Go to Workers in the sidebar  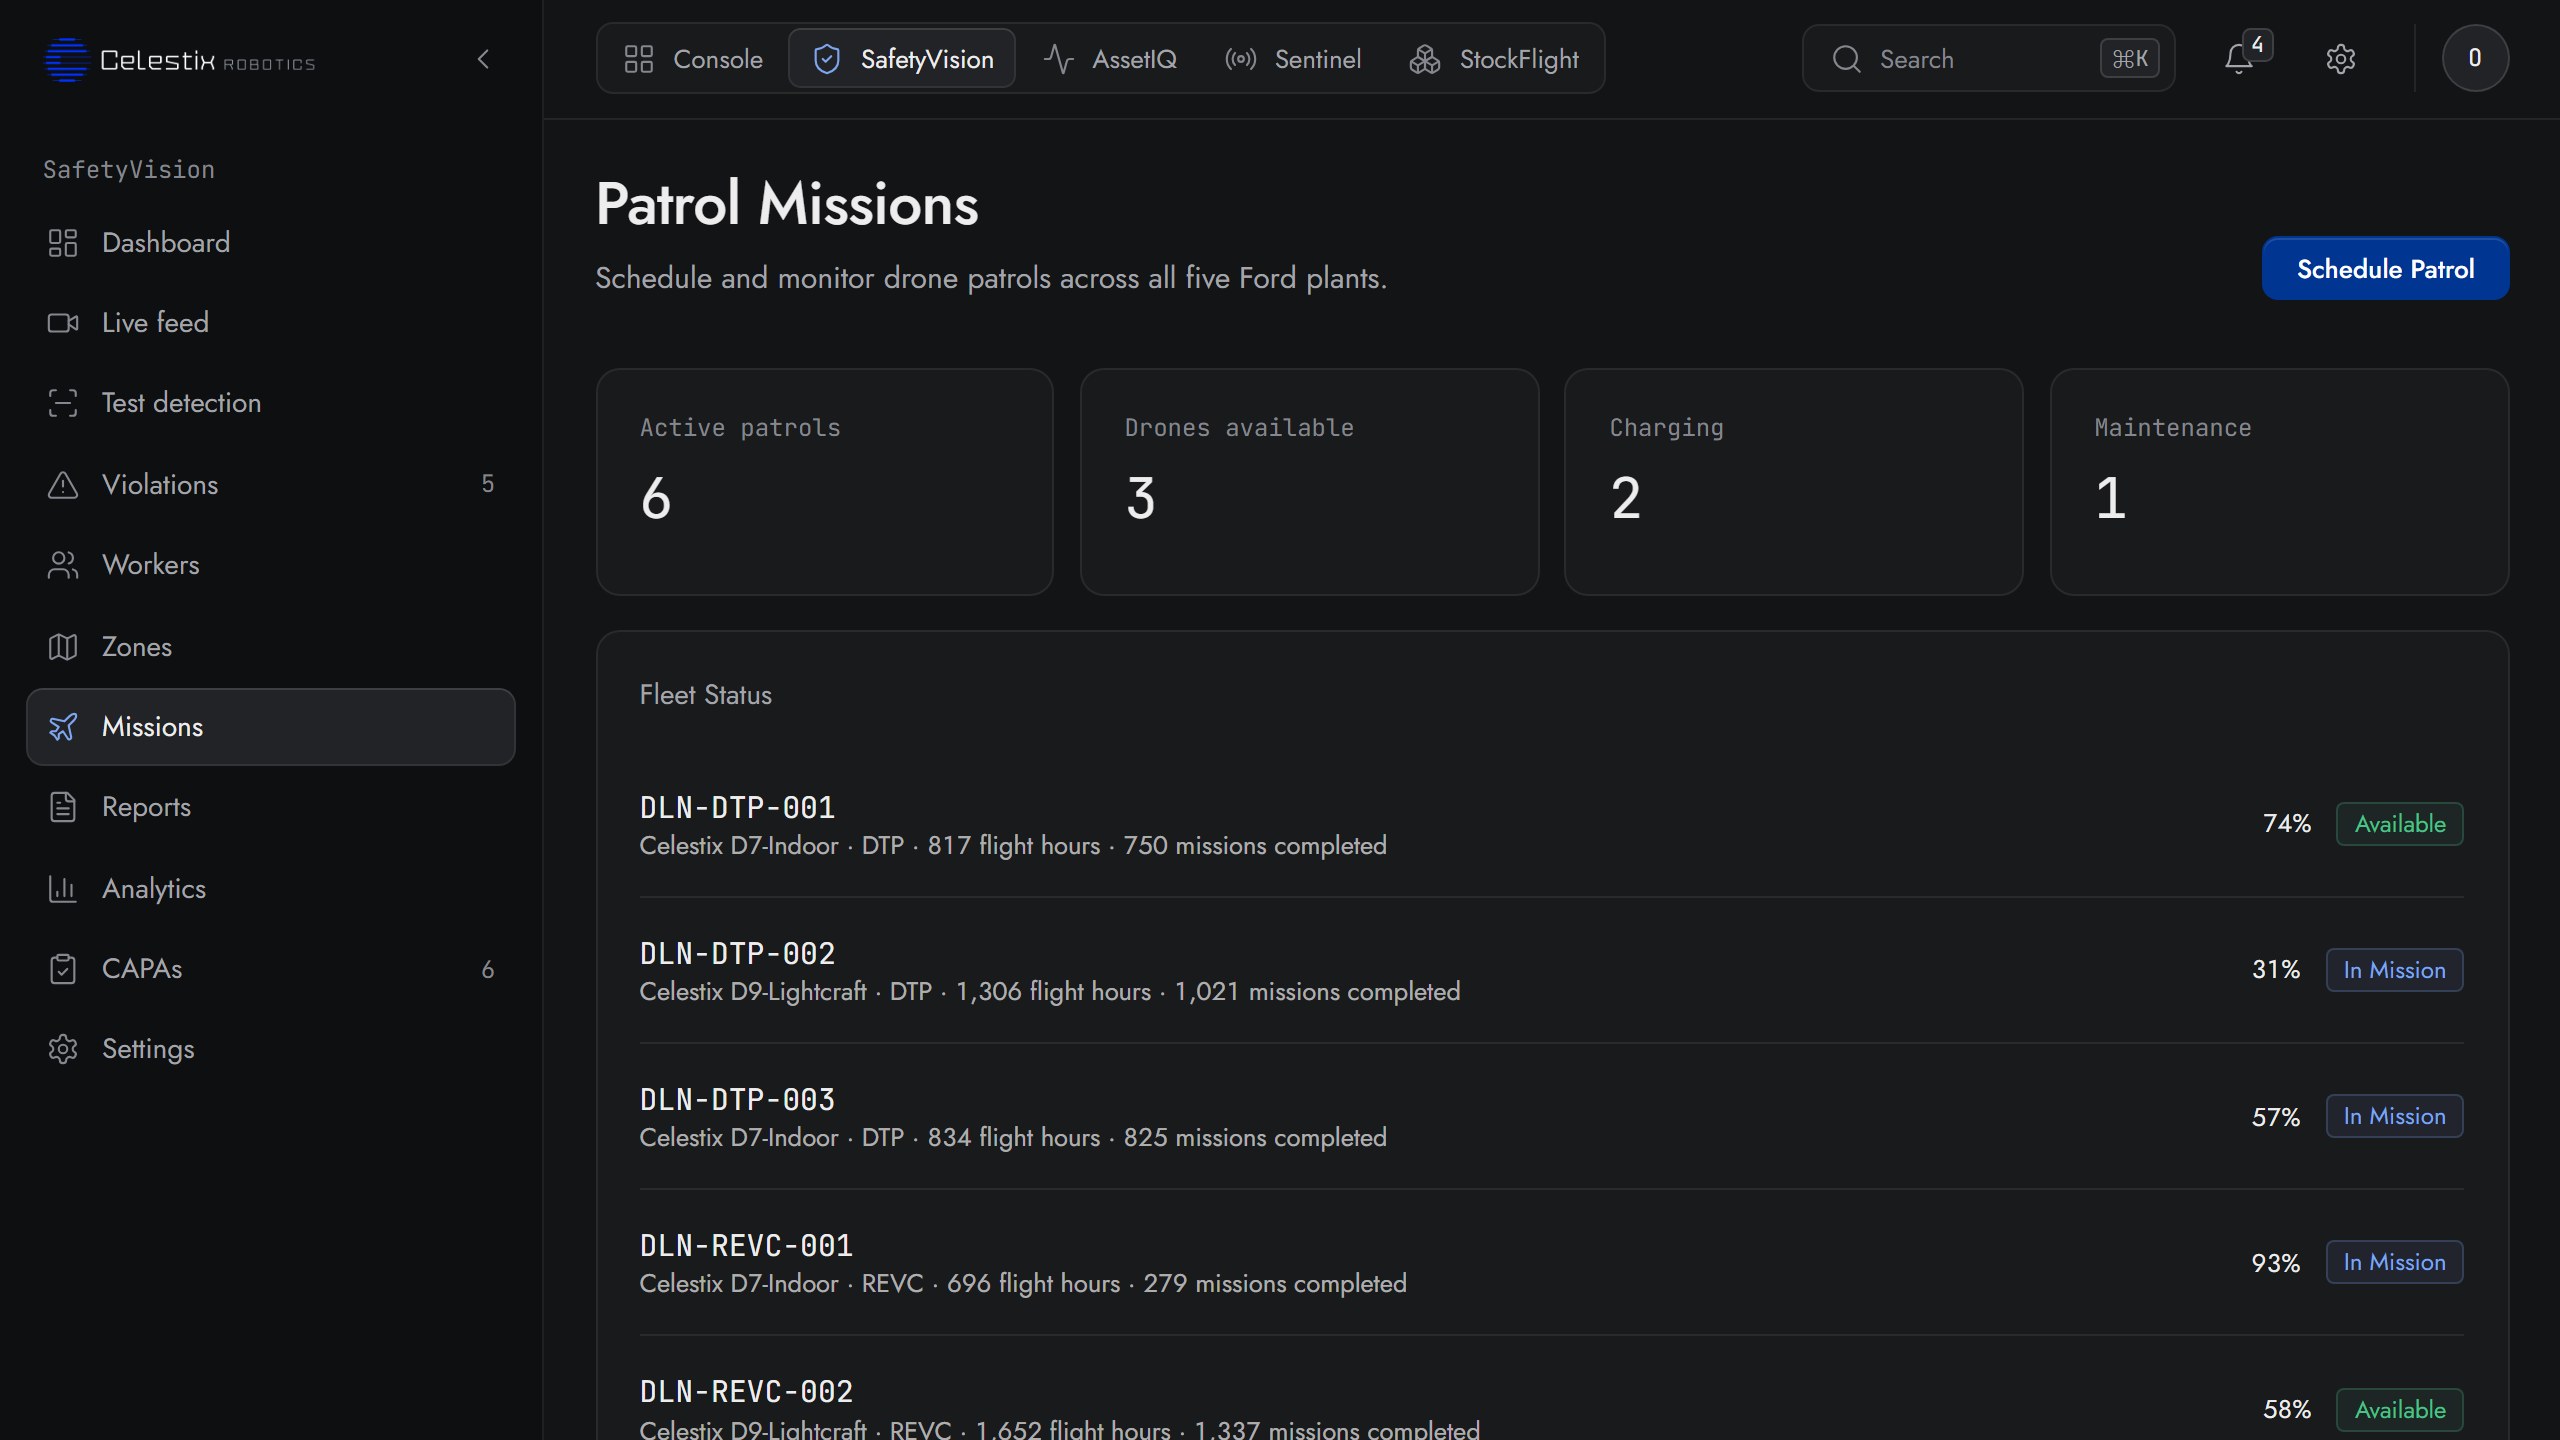point(270,565)
